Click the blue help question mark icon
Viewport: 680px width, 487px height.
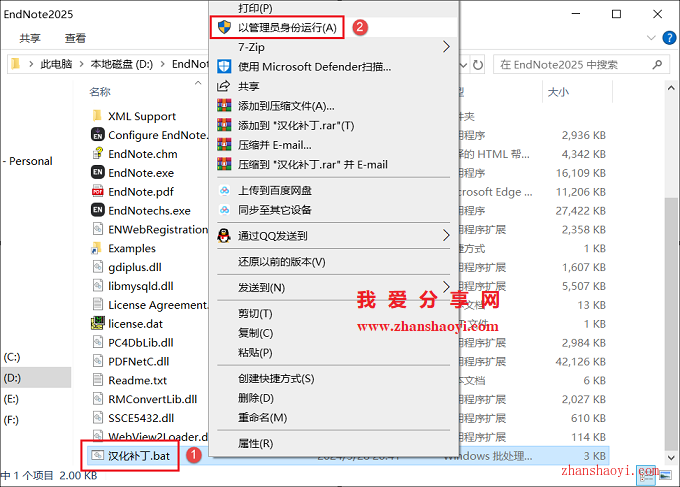[x=669, y=38]
